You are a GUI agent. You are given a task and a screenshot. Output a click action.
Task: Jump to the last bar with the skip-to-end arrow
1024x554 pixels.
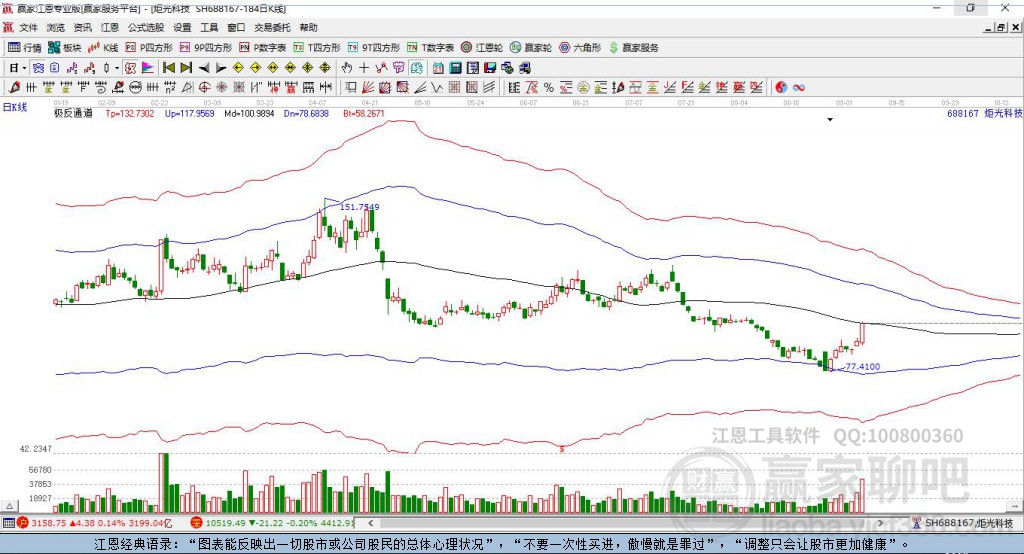tap(186, 68)
